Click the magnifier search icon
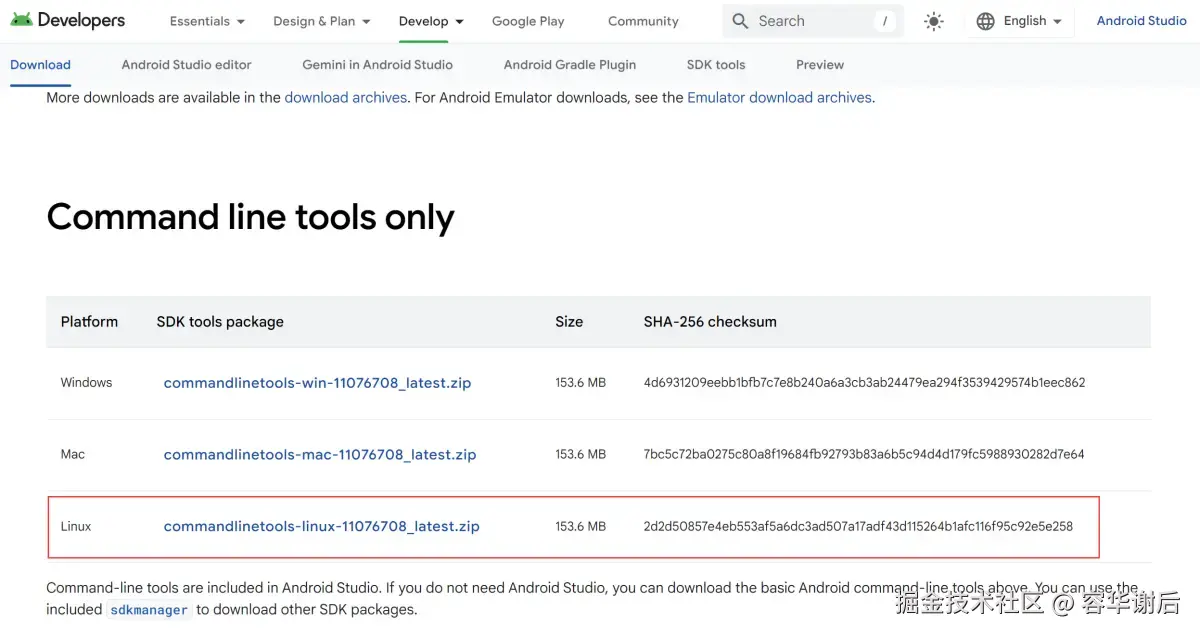The width and height of the screenshot is (1200, 636). point(740,21)
